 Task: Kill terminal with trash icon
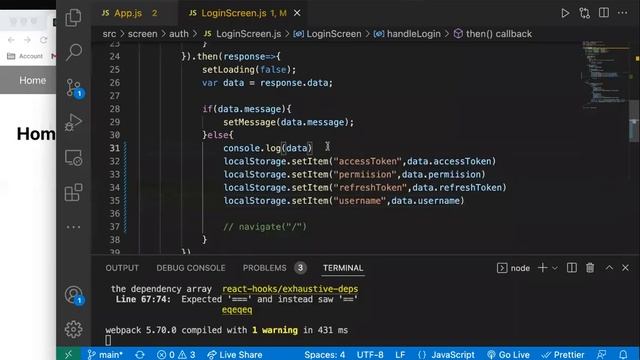(590, 268)
